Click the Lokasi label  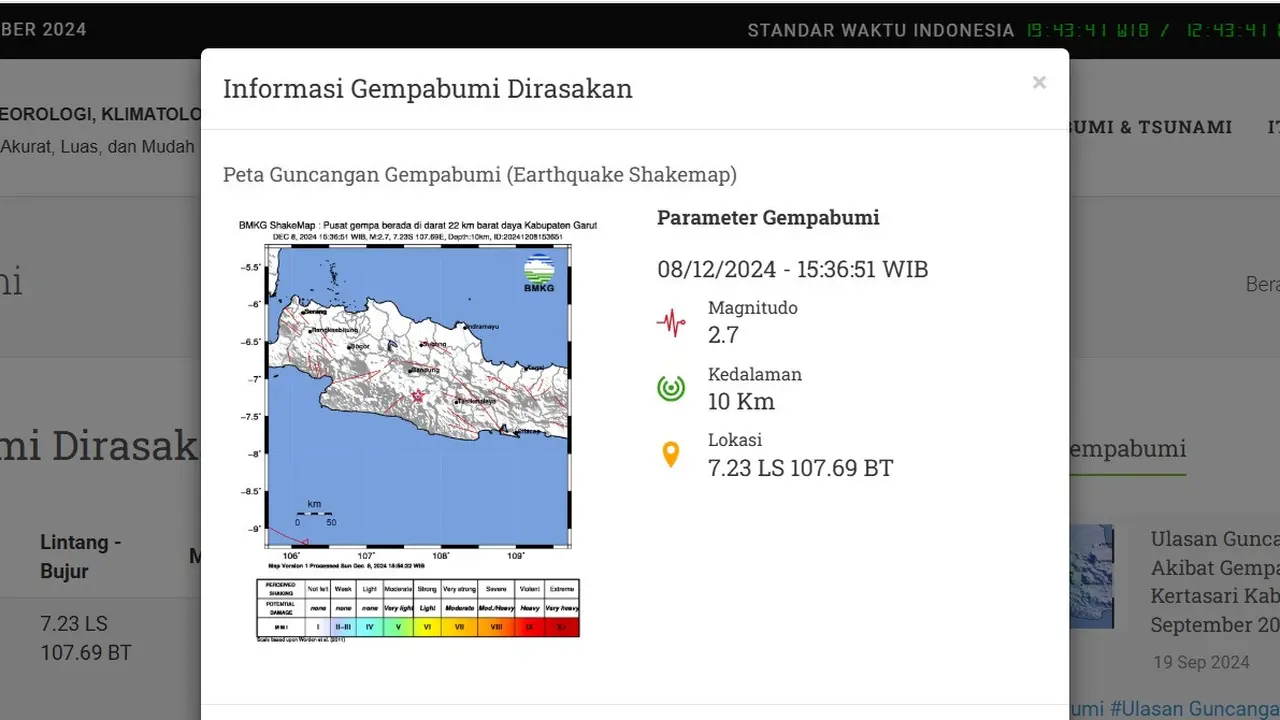735,440
